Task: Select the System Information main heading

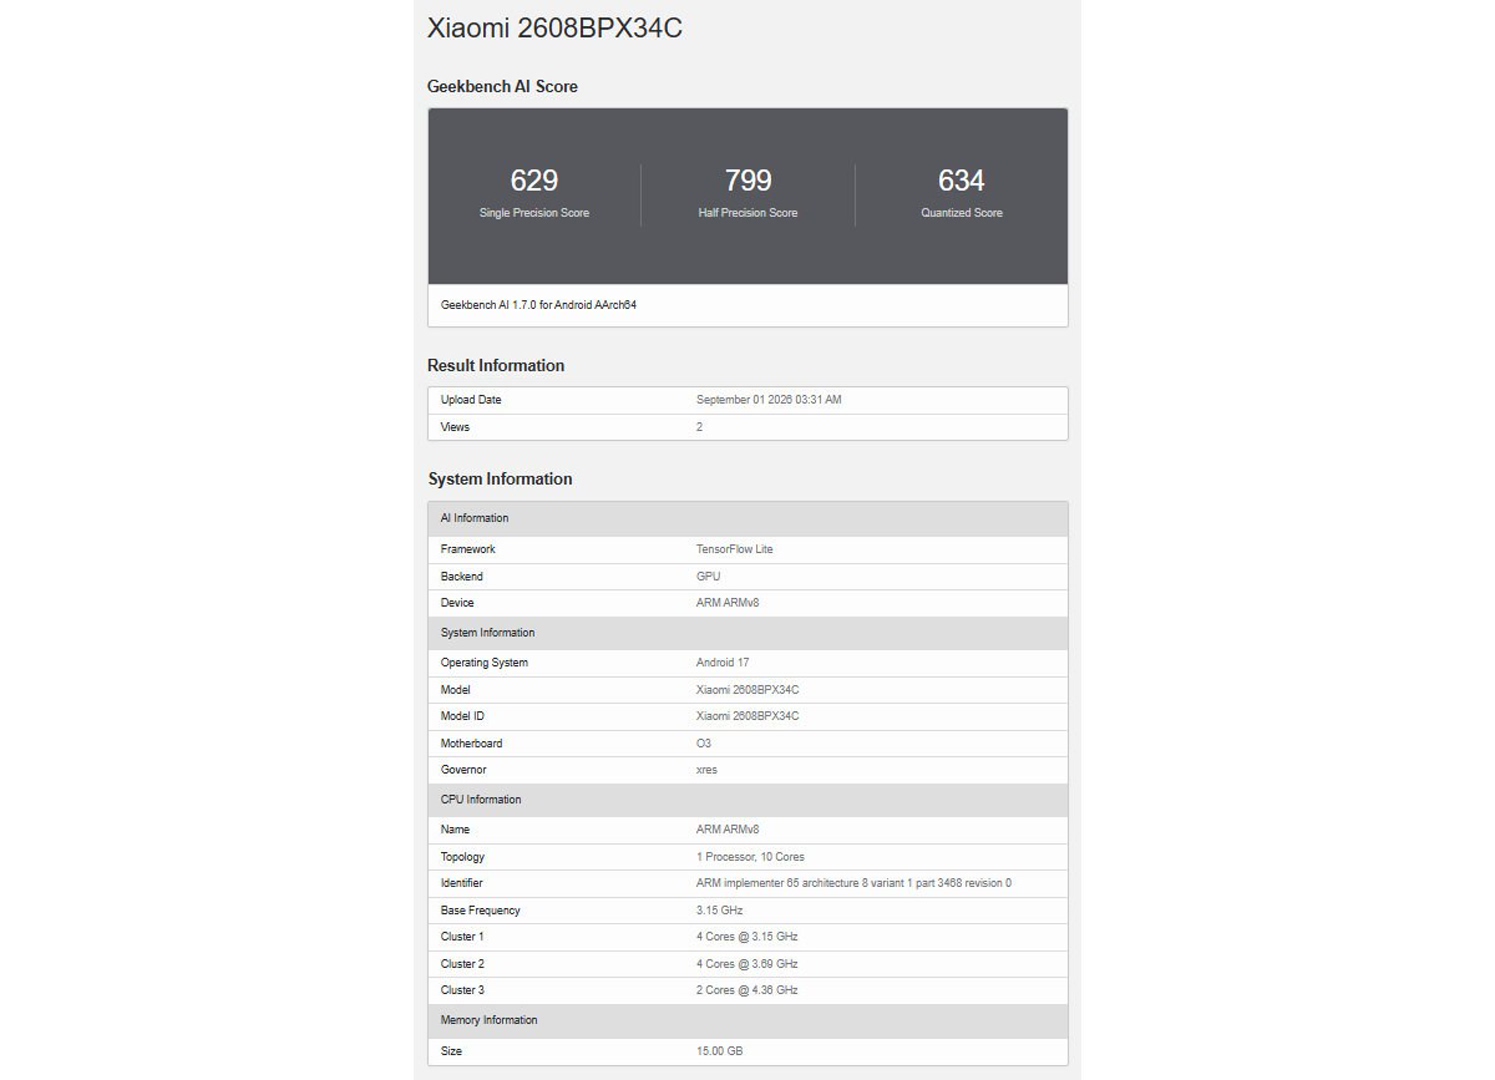Action: click(x=500, y=479)
